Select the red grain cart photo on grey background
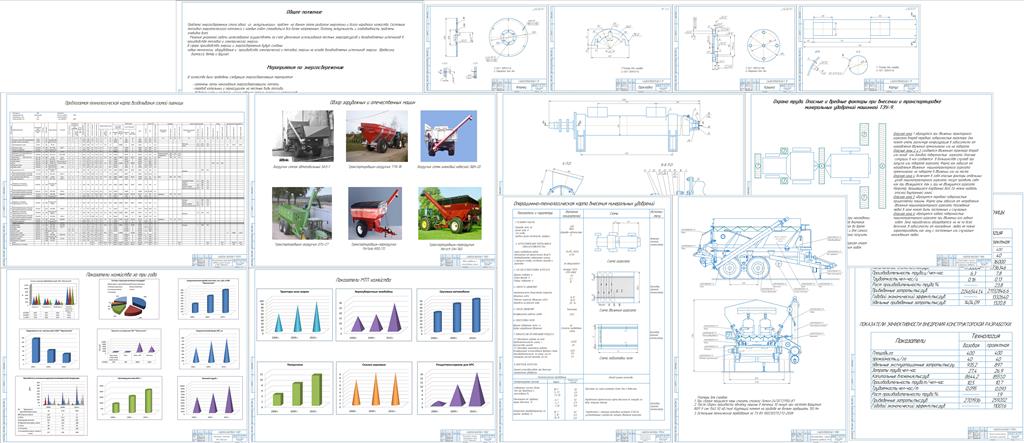The width and height of the screenshot is (1024, 443). [x=374, y=213]
